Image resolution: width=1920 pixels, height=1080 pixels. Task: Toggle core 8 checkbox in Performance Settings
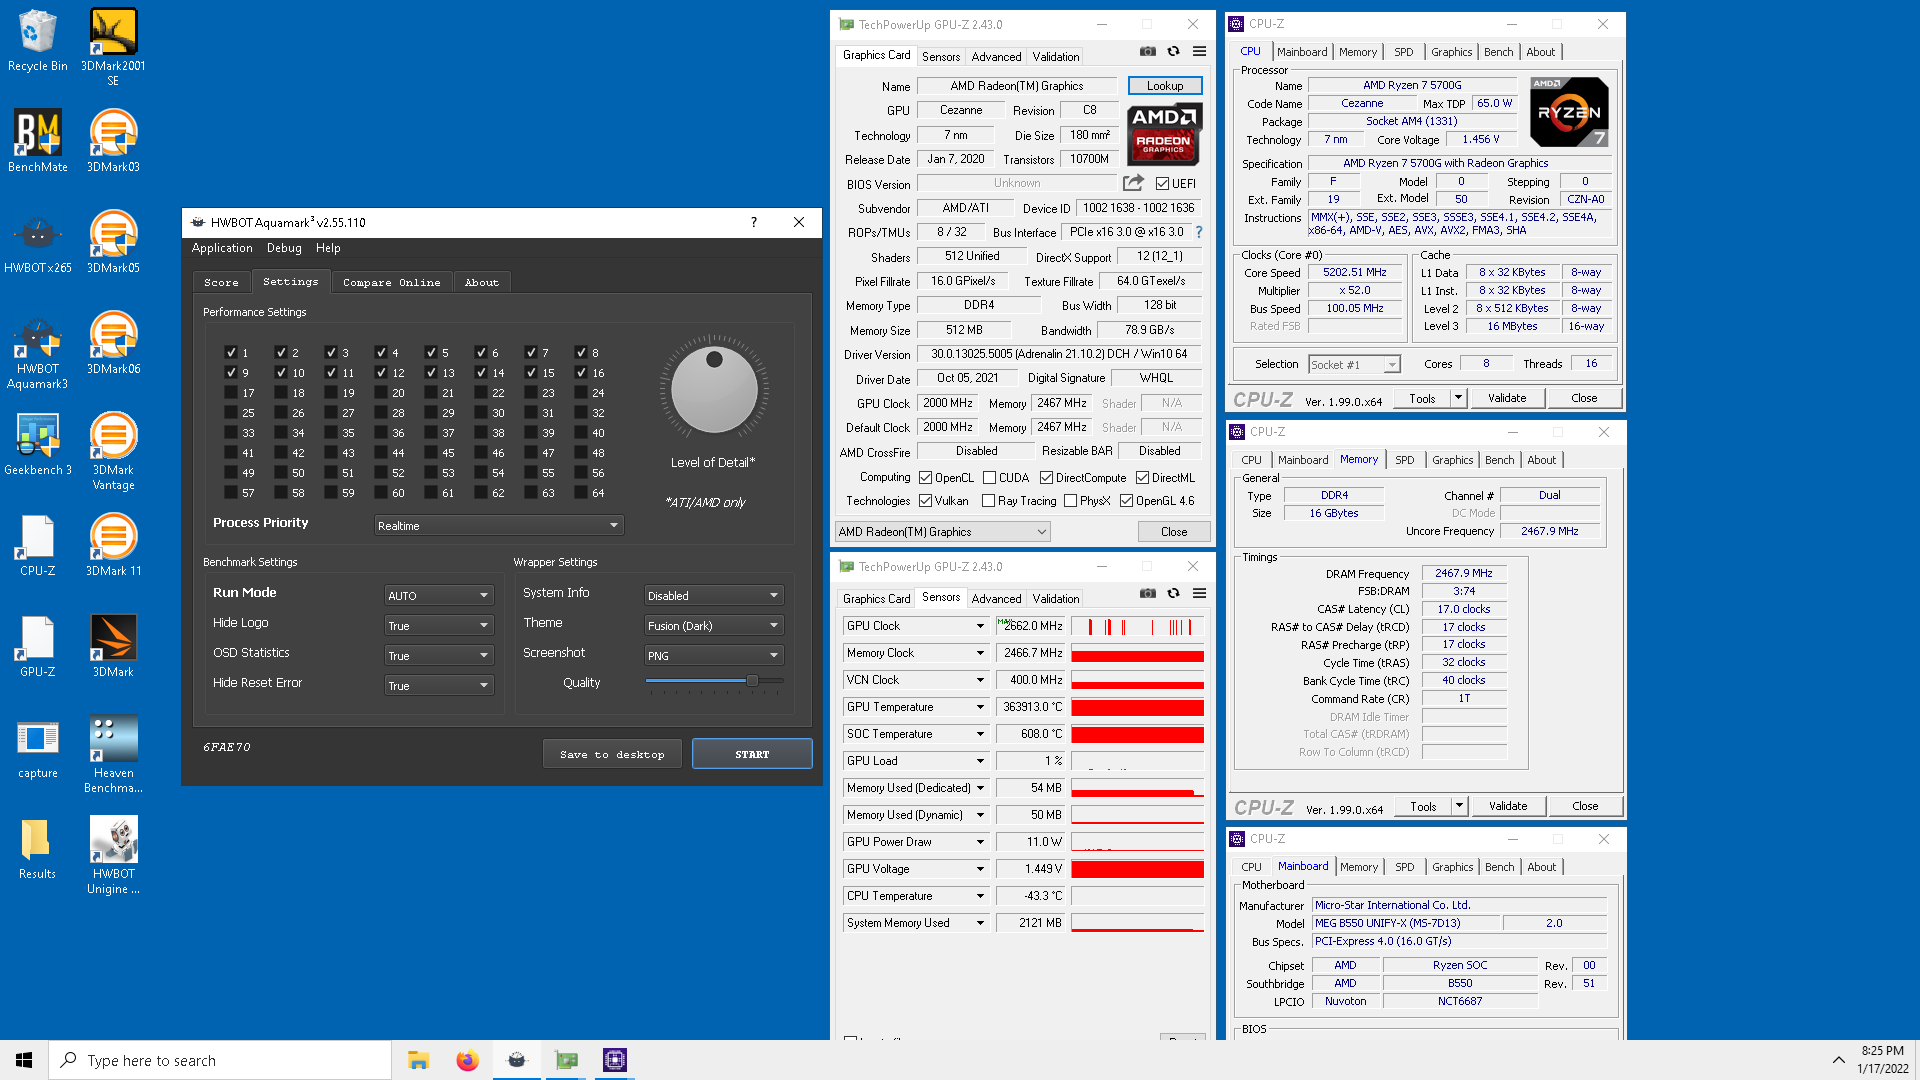581,352
